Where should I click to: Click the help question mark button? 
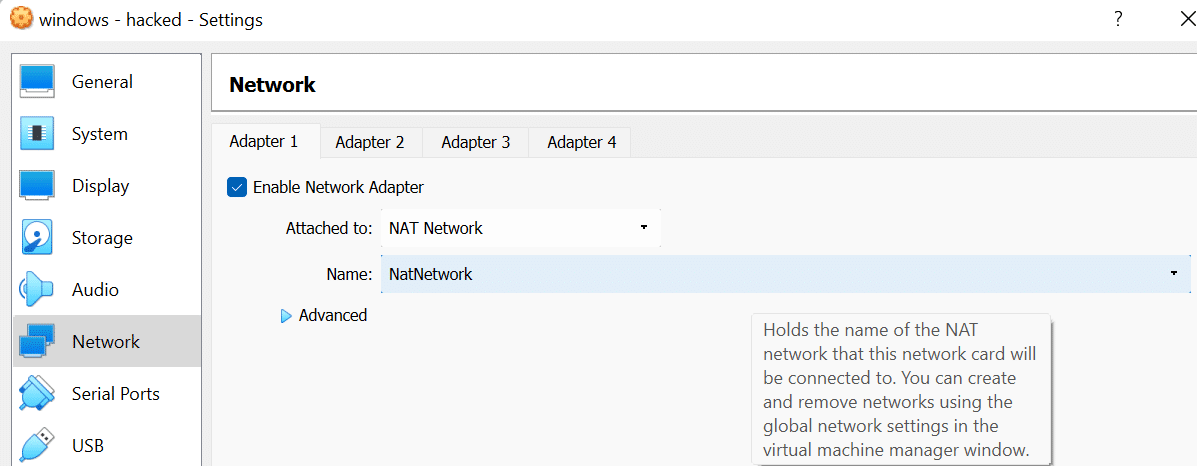(1119, 20)
